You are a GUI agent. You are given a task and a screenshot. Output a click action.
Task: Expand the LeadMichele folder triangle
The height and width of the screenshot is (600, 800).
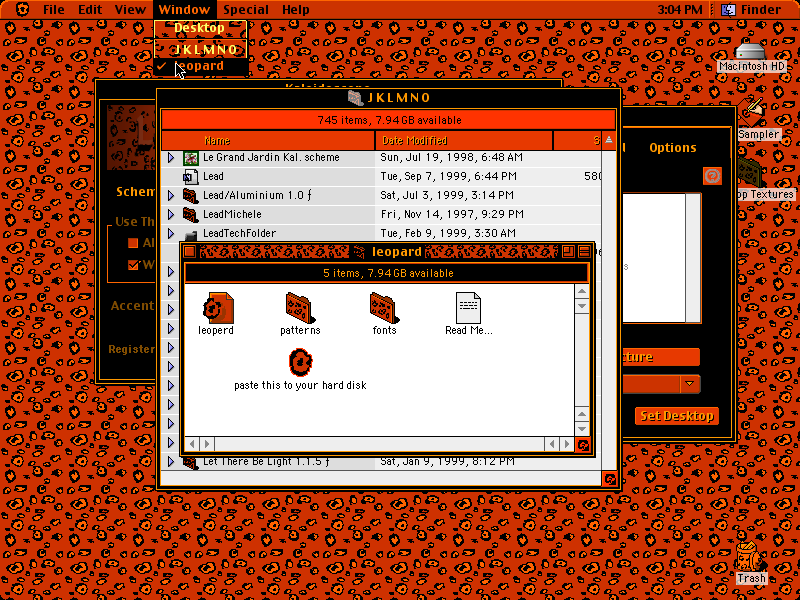point(171,215)
